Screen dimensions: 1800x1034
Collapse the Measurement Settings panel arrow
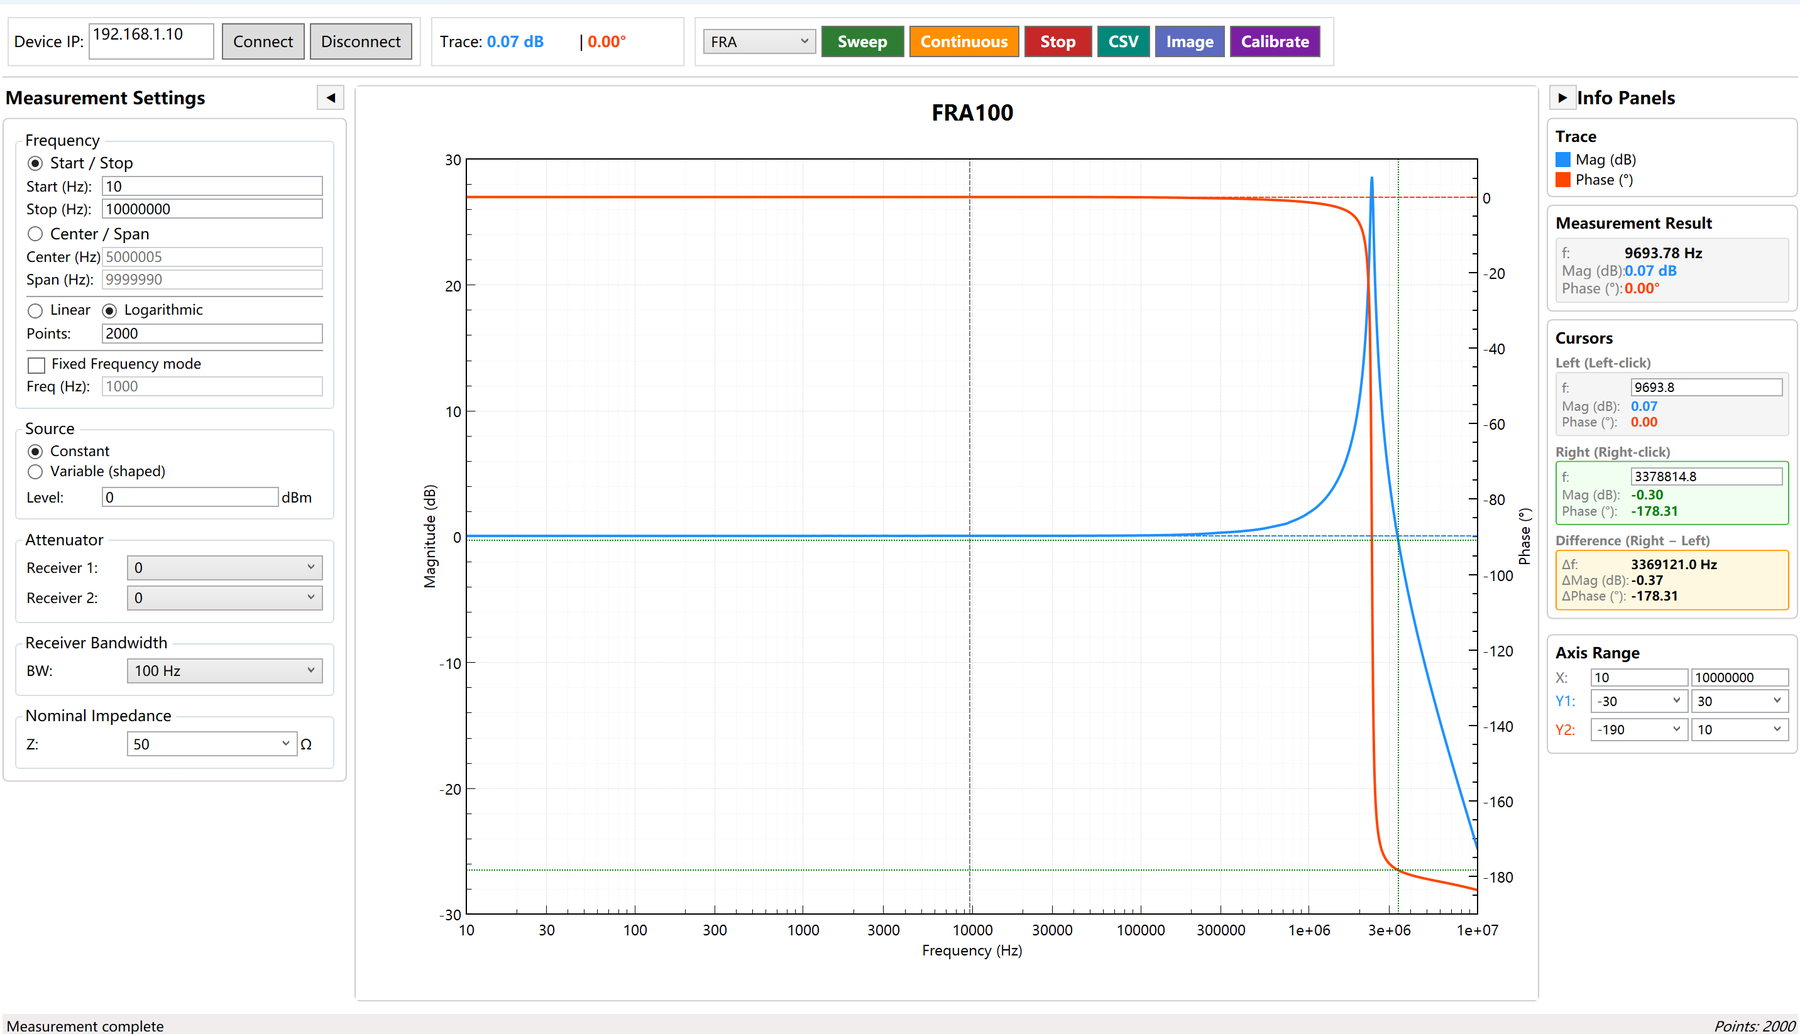click(330, 98)
